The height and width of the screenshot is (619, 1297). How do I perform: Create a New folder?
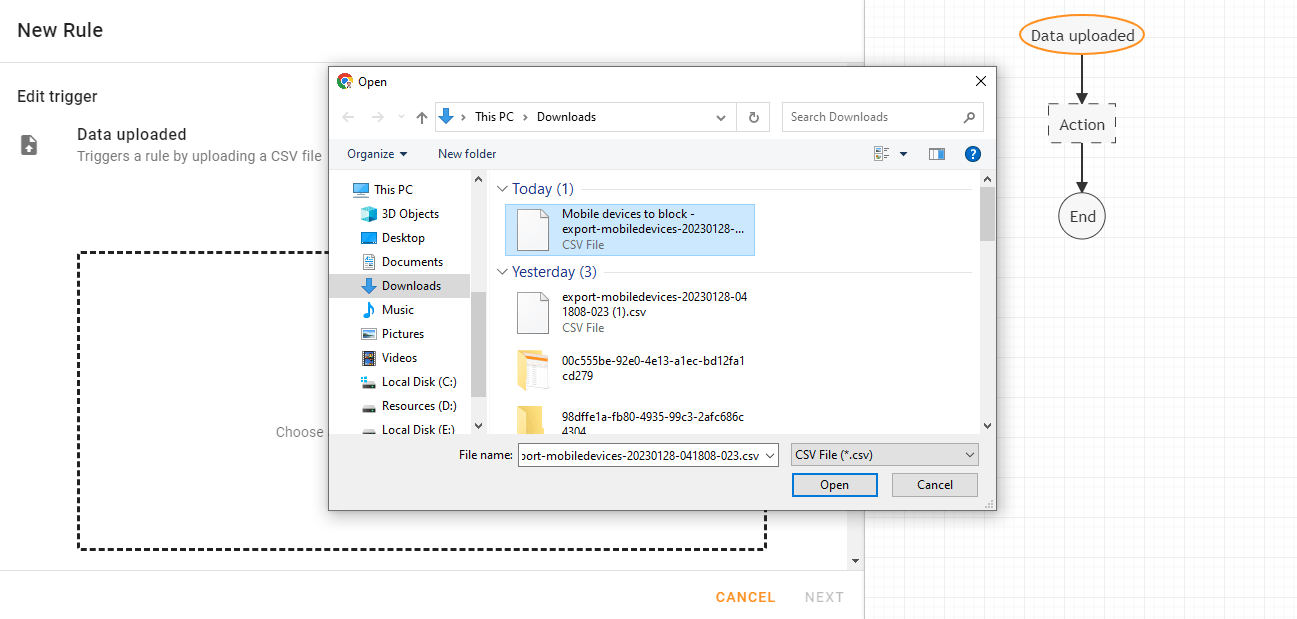(466, 153)
